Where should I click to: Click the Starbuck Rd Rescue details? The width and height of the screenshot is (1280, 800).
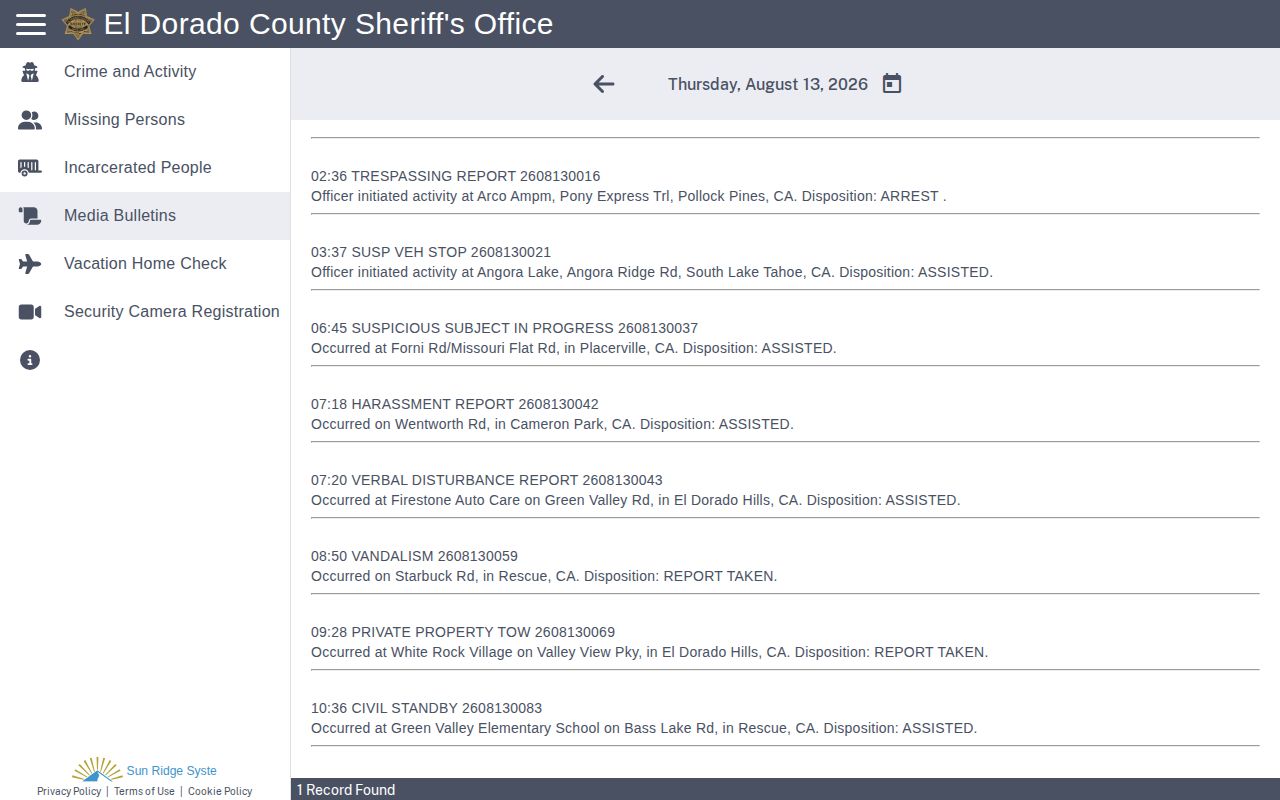(x=544, y=576)
